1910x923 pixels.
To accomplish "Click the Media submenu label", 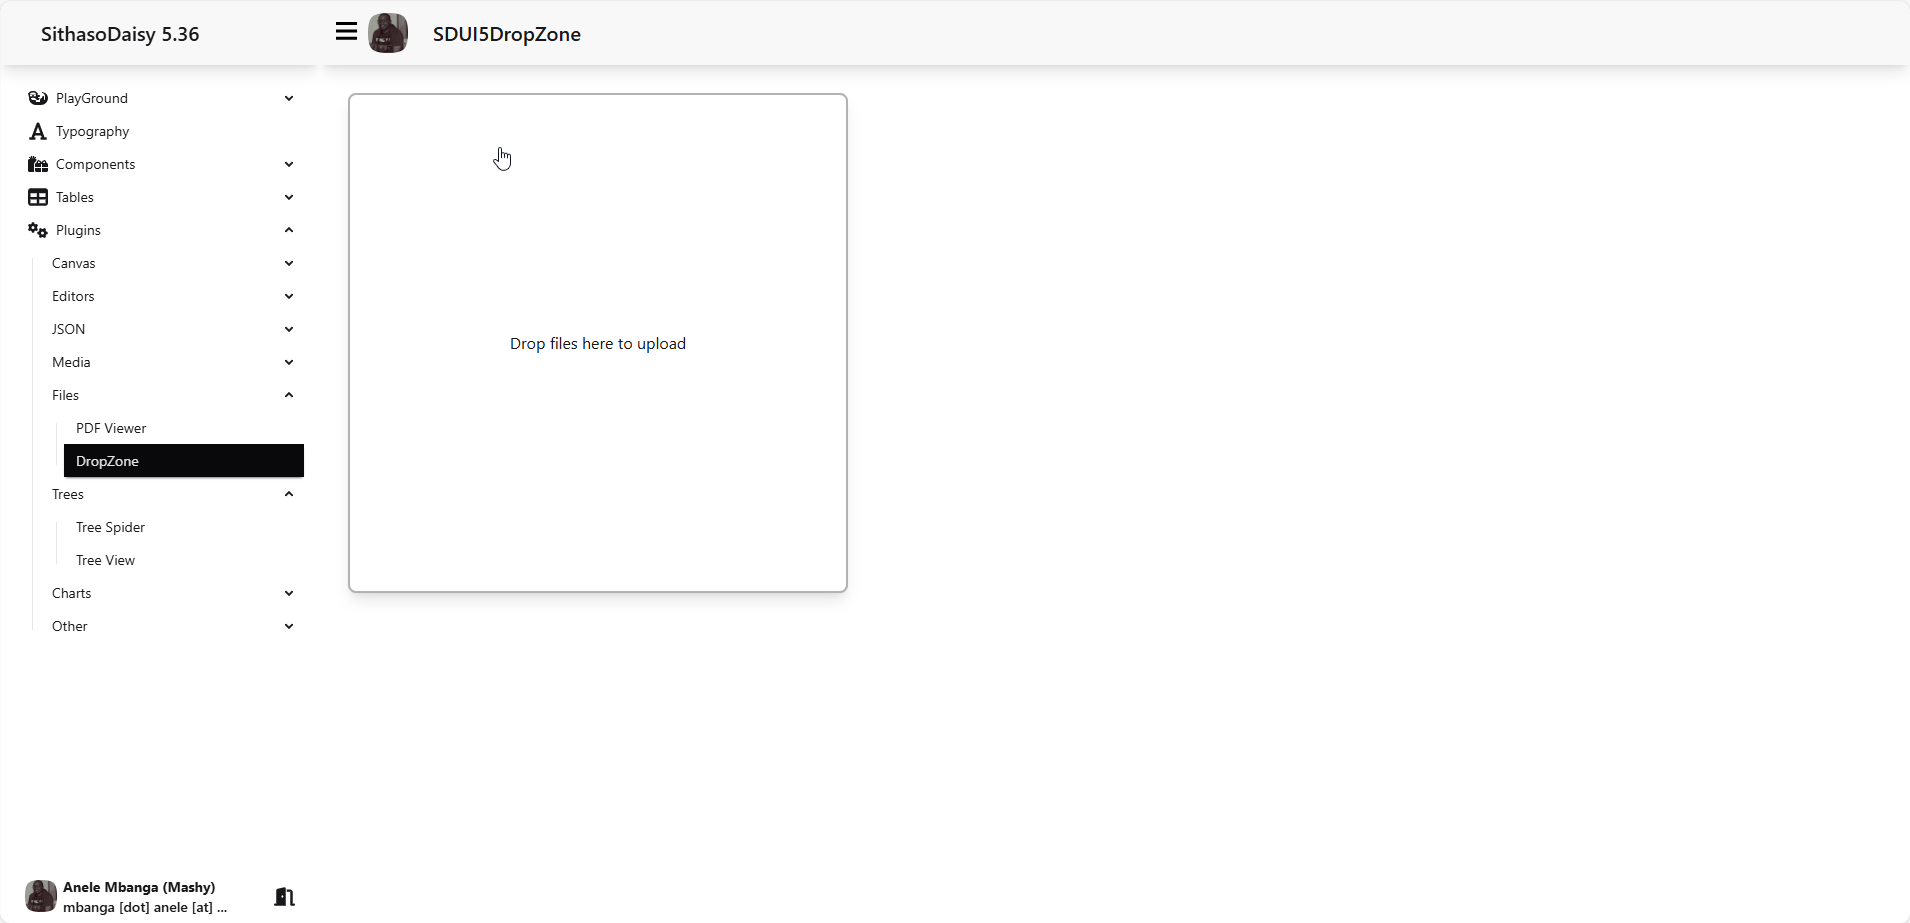I will point(71,362).
